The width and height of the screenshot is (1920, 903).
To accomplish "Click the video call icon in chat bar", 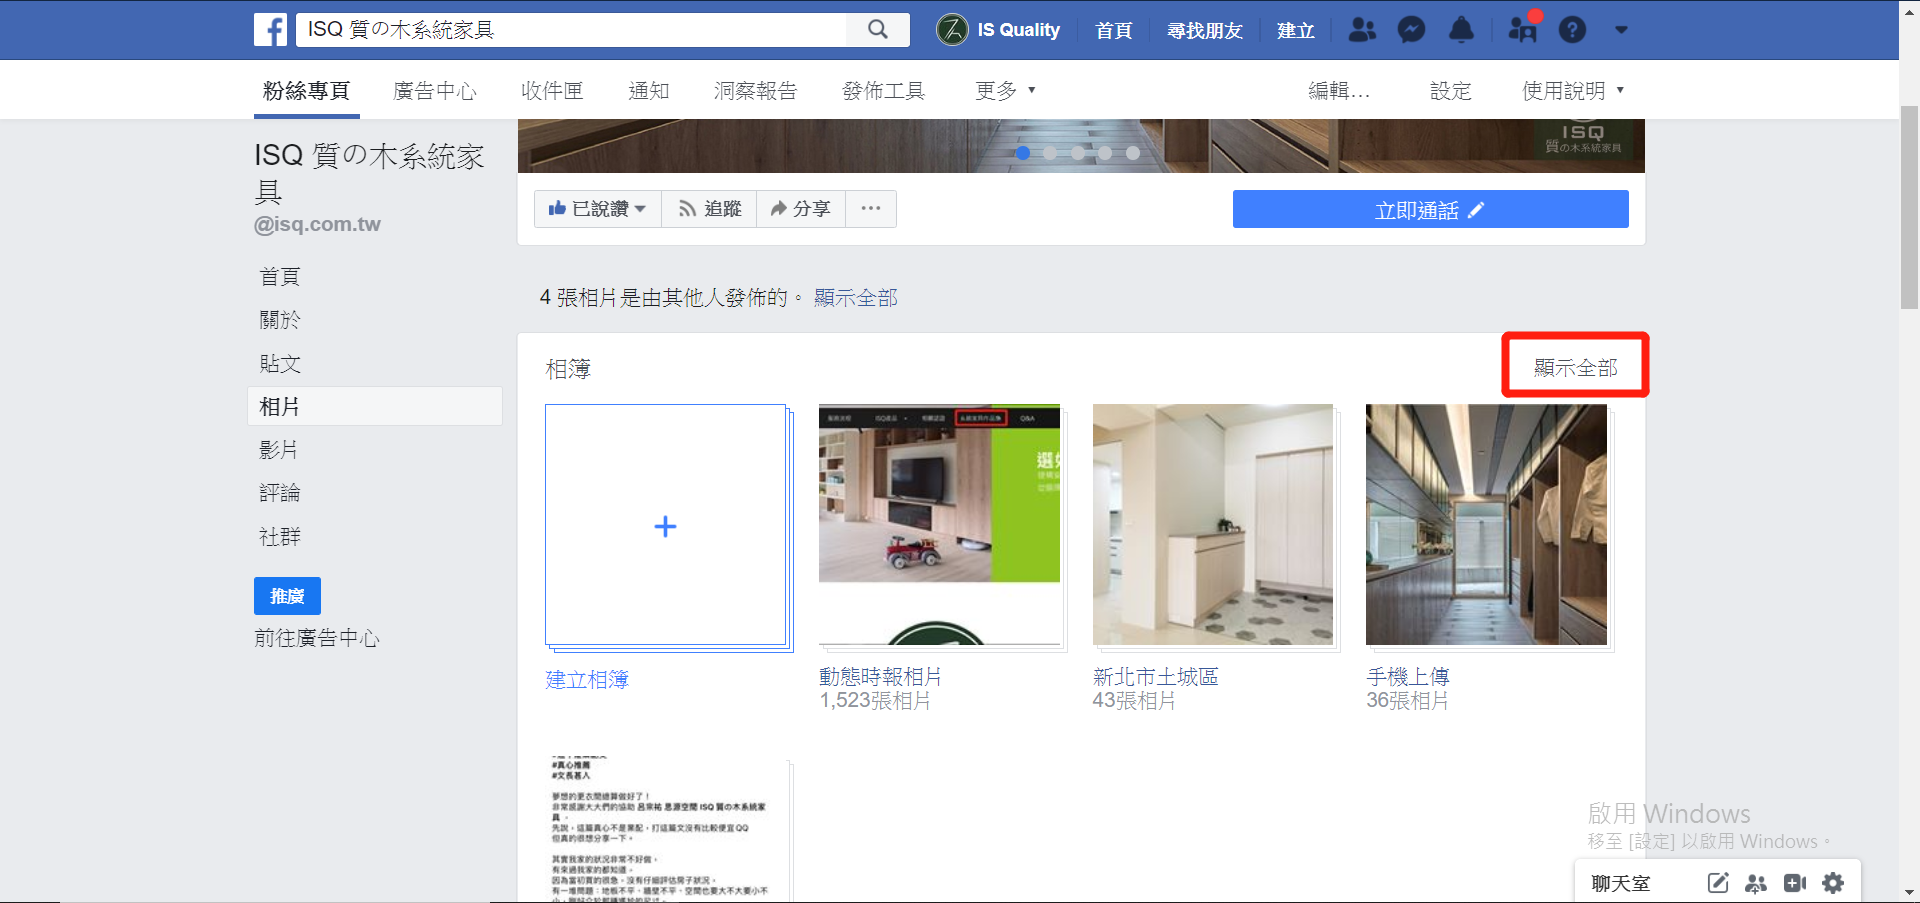I will (1795, 883).
